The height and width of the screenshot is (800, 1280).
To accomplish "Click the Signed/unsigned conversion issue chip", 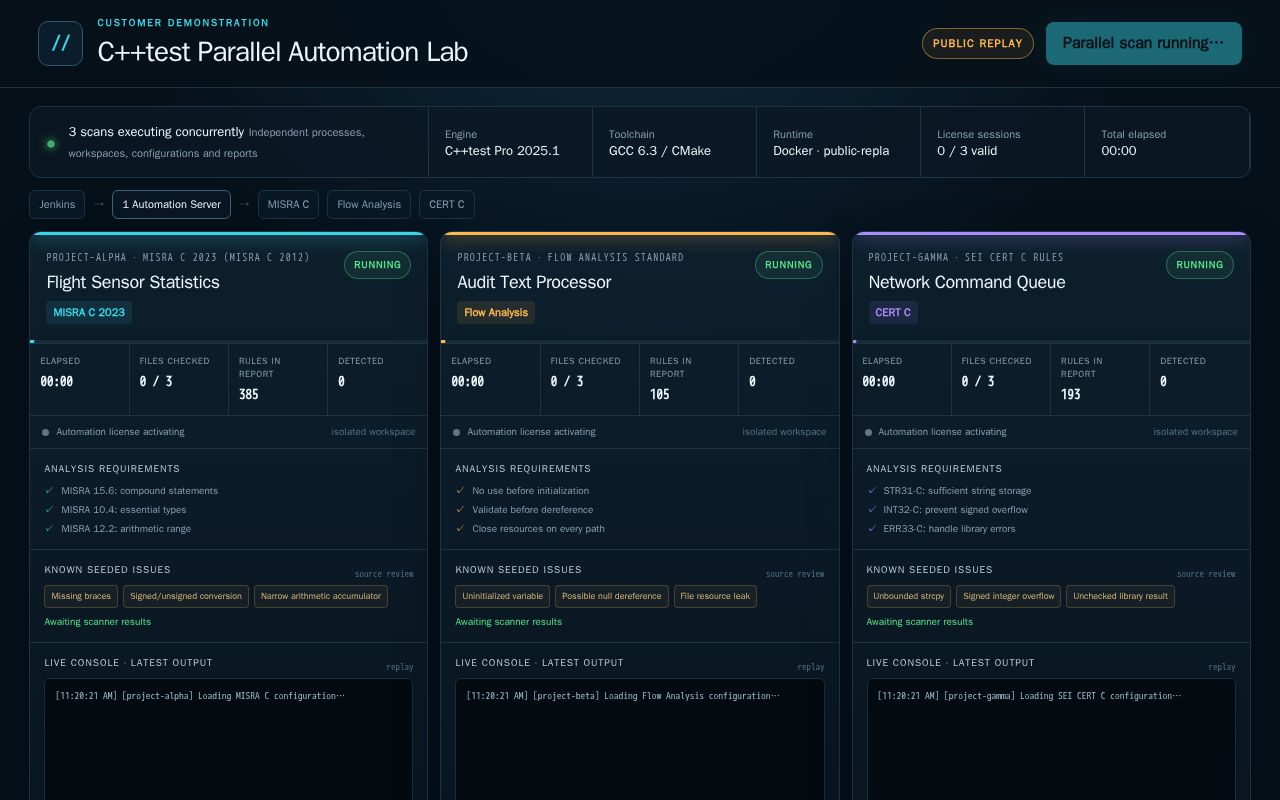I will (186, 596).
